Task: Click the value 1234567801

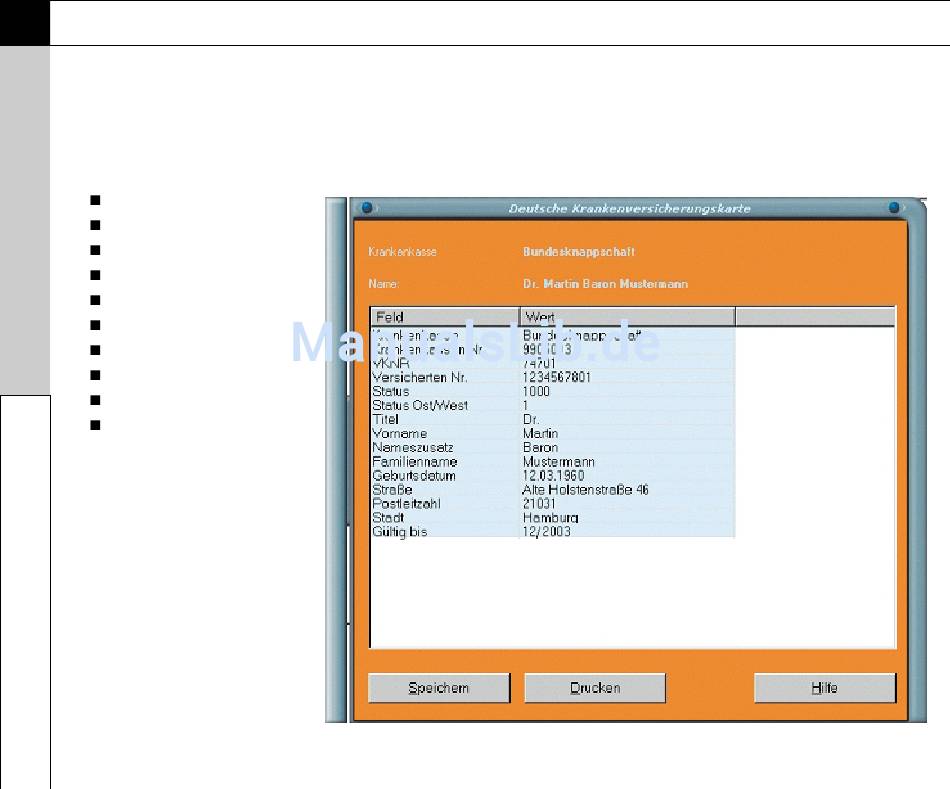Action: 557,378
